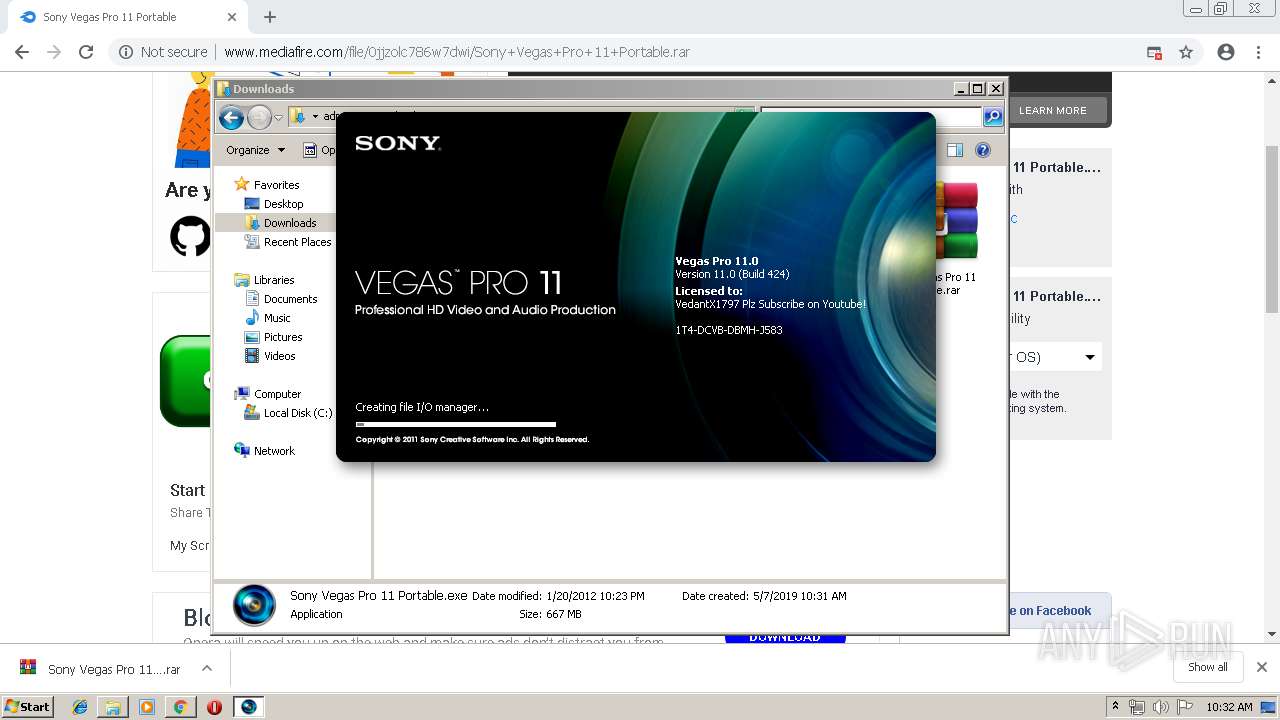View site info for Not secure label

coord(163,52)
